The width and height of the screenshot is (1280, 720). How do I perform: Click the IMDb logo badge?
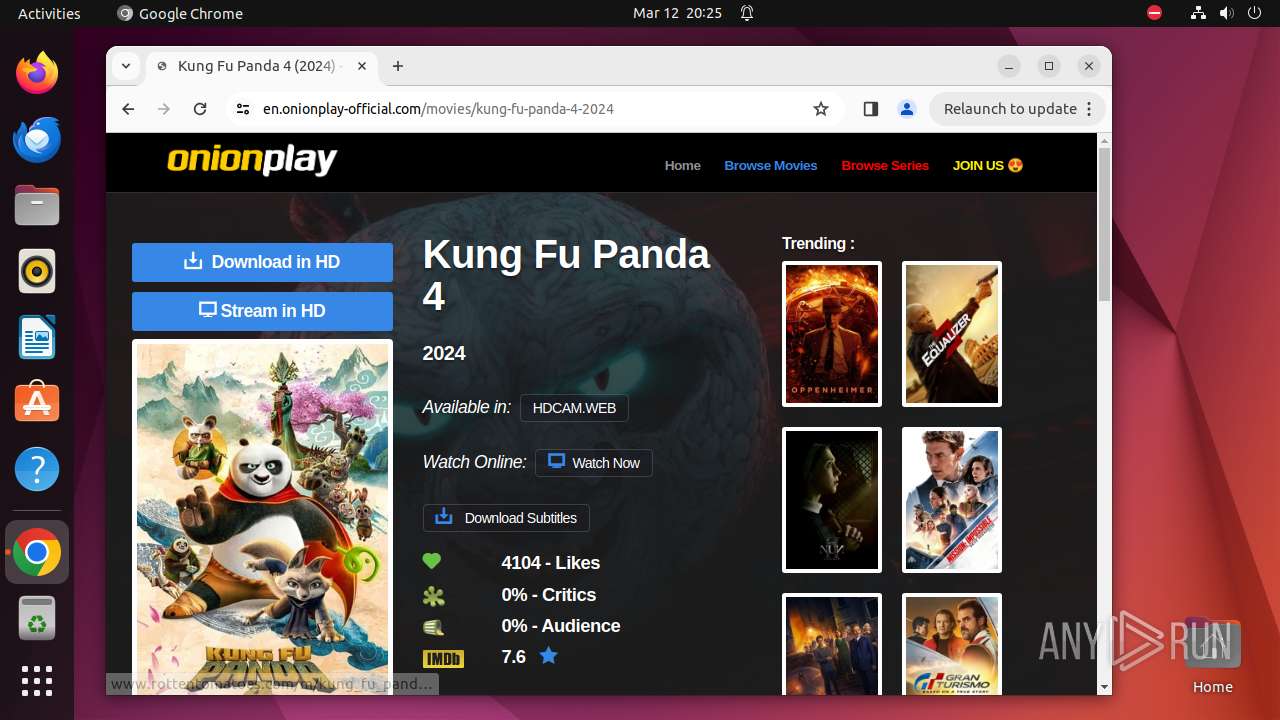point(443,658)
